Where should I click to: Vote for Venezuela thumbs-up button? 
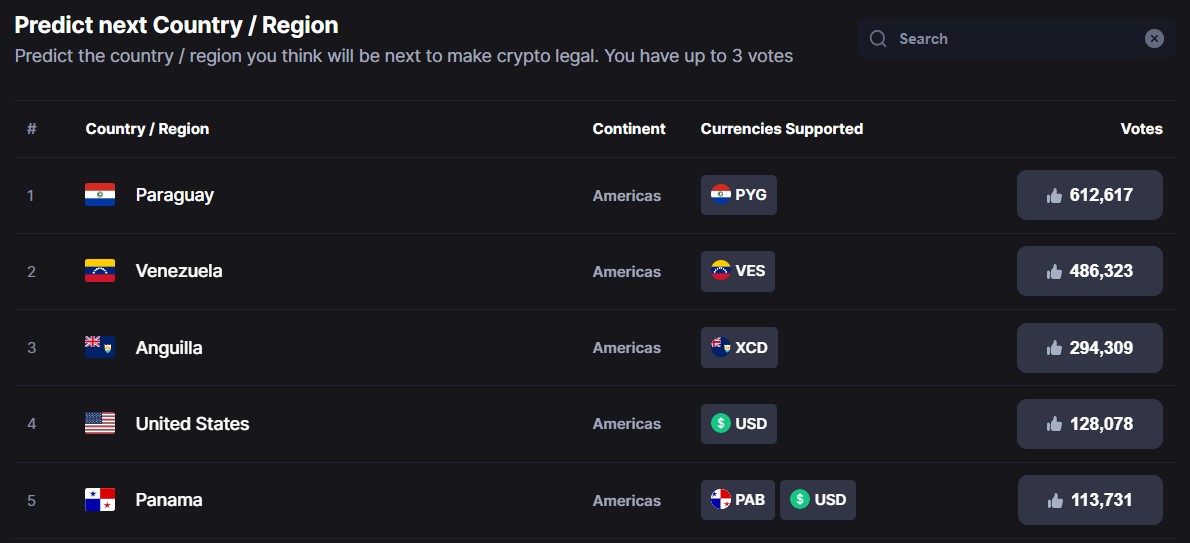tap(1089, 271)
